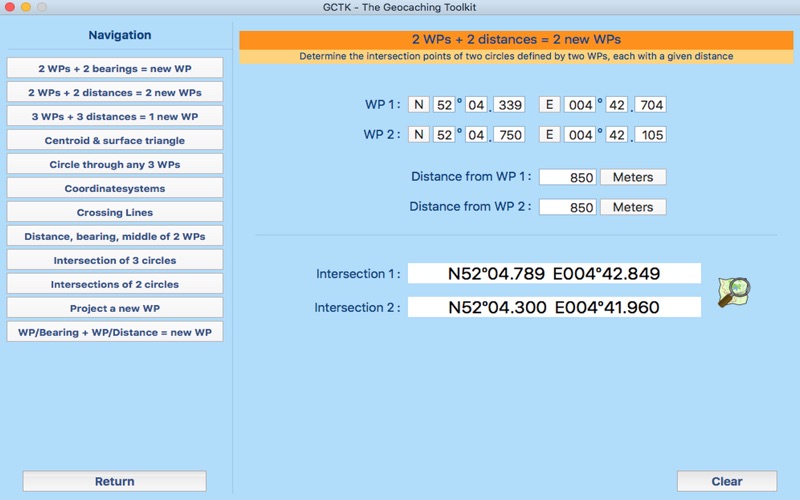Select Intersection 2 result N52°04.300 E004°41.960

tap(554, 307)
